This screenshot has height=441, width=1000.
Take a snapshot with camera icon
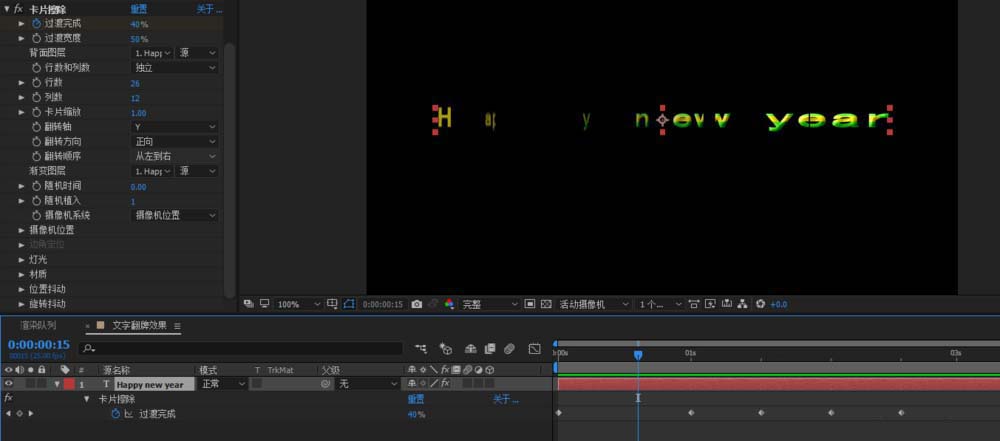416,304
